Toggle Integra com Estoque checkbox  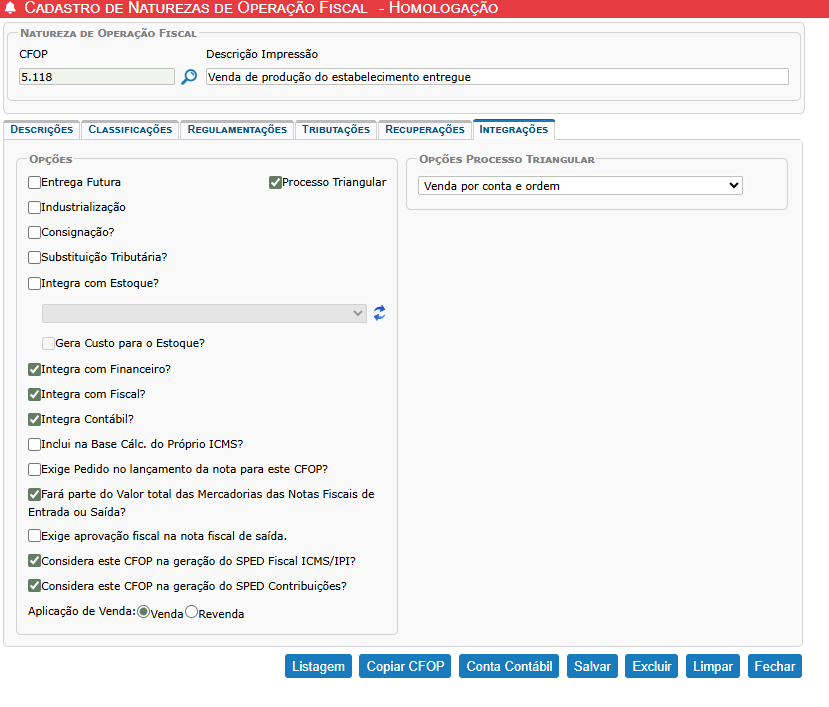[x=35, y=283]
